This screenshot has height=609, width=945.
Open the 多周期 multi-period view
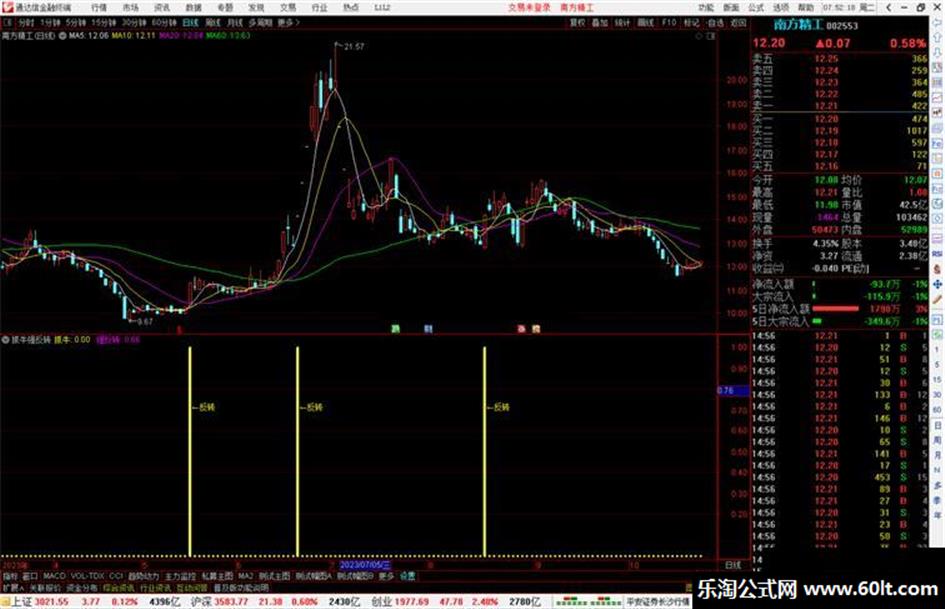pyautogui.click(x=260, y=22)
